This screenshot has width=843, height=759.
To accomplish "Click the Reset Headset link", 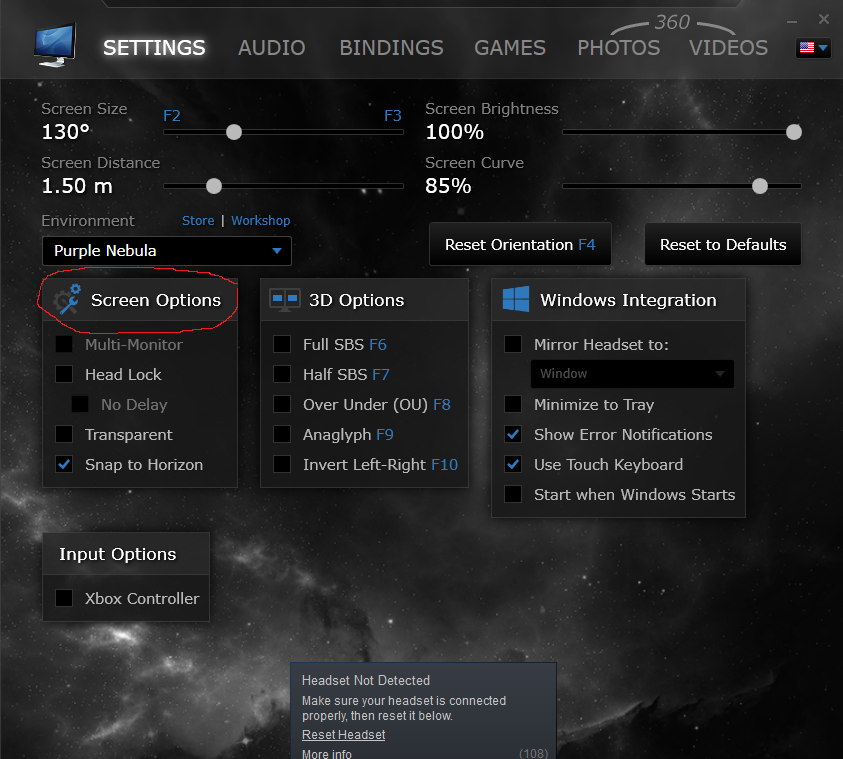I will tap(344, 735).
